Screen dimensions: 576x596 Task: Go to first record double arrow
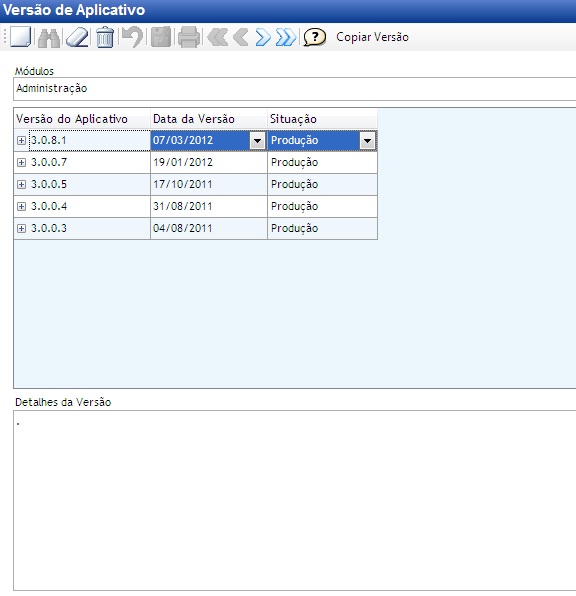pos(218,38)
